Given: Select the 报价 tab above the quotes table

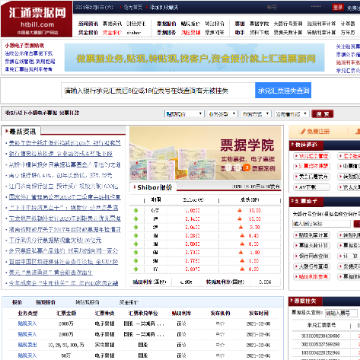Looking at the screenshot, I should click(x=17, y=303).
